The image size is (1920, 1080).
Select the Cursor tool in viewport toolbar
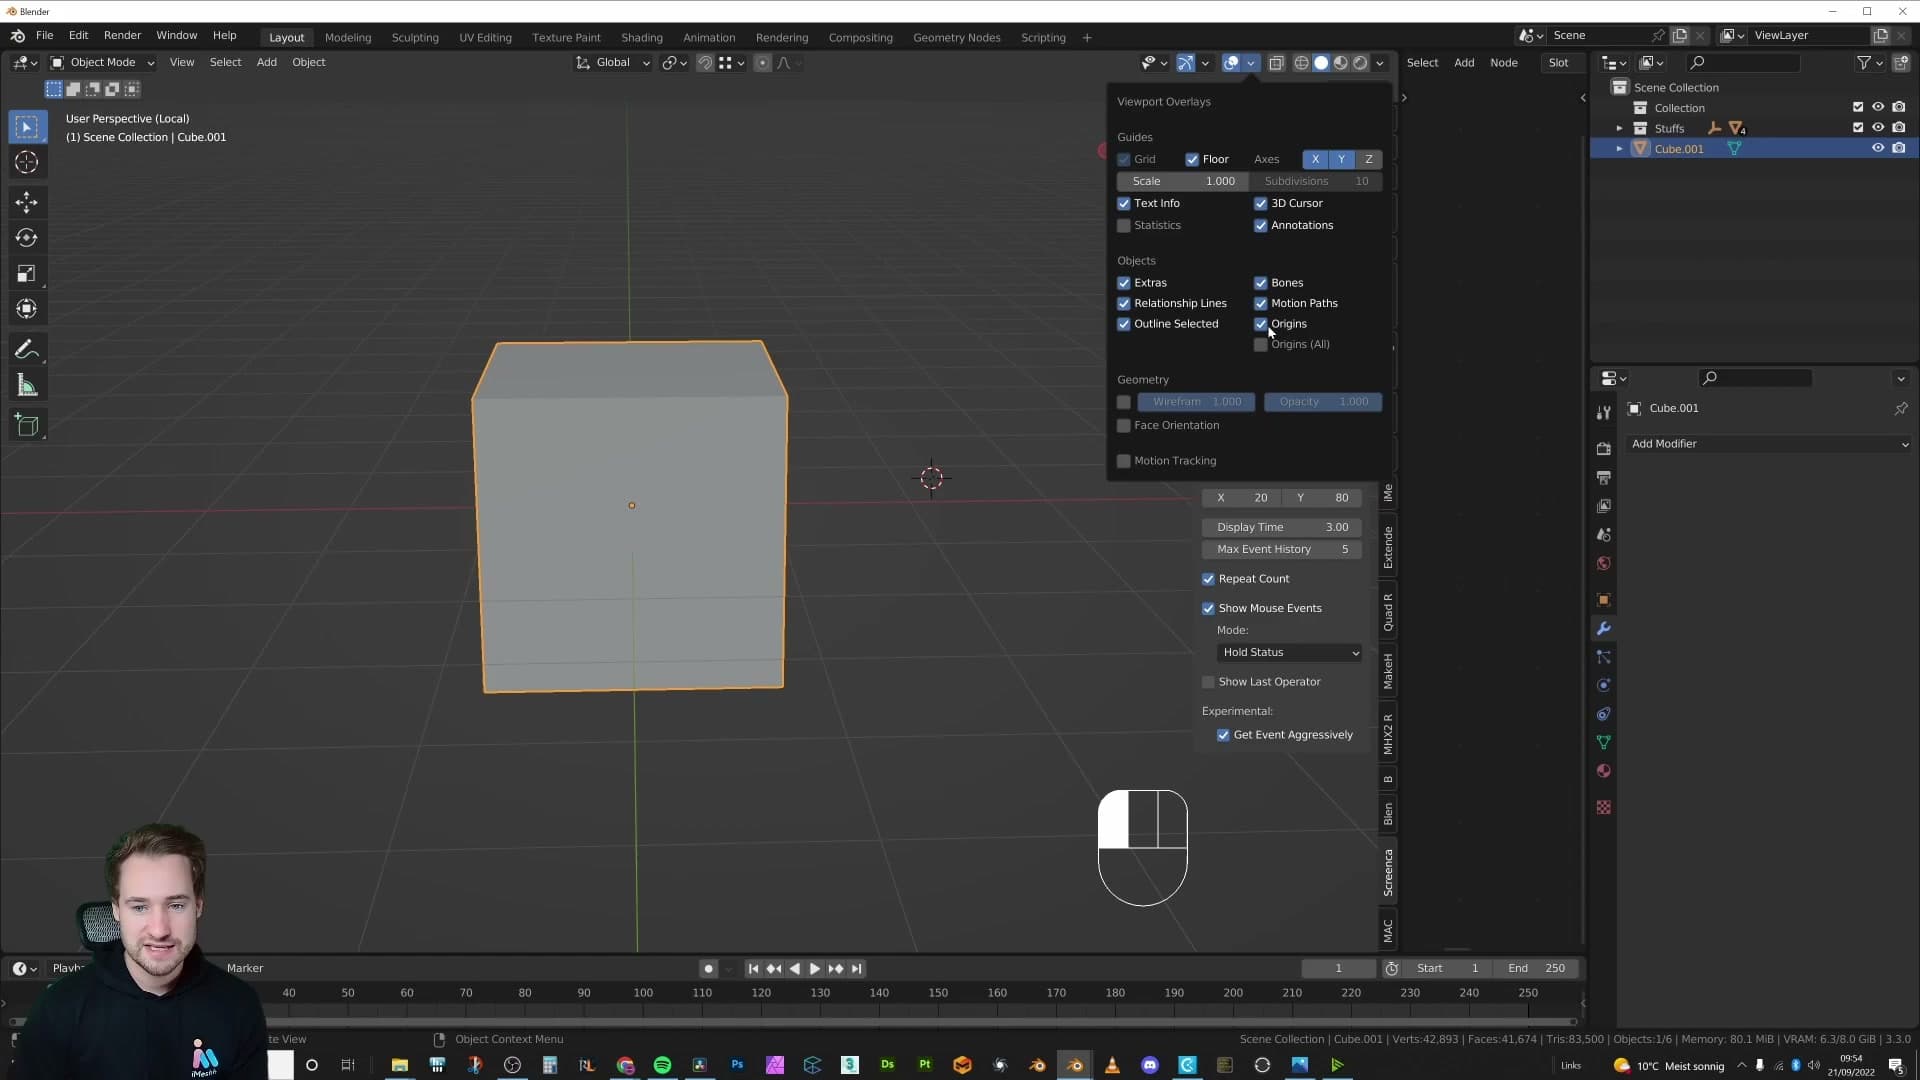pos(27,162)
